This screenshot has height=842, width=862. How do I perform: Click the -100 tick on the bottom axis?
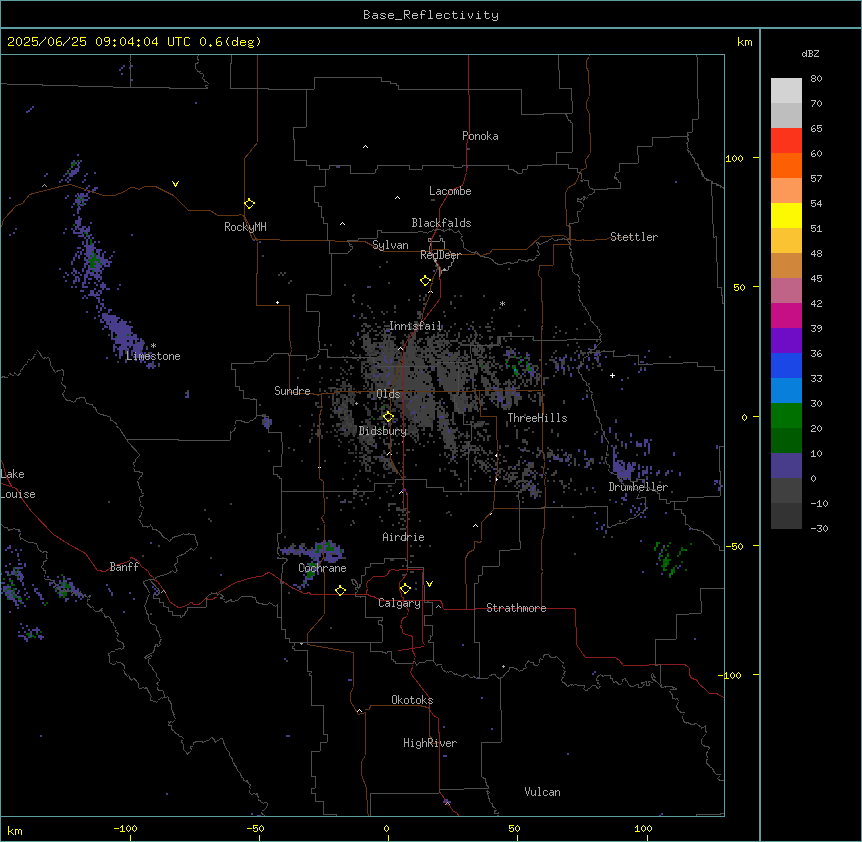pos(125,828)
